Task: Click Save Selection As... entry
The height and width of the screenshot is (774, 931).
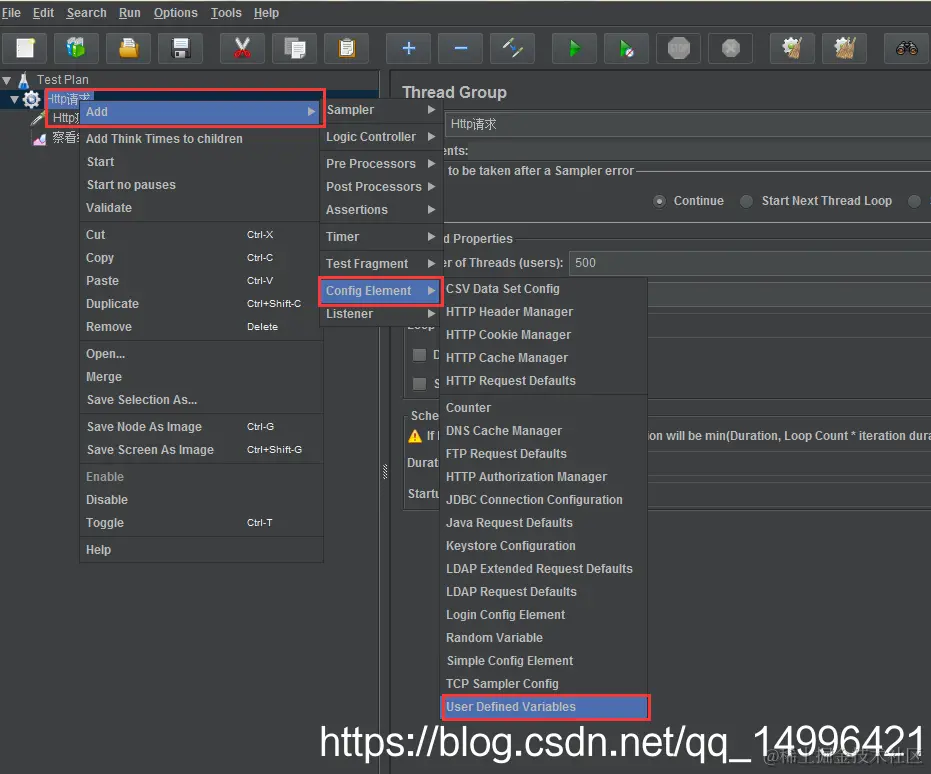Action: pos(201,399)
